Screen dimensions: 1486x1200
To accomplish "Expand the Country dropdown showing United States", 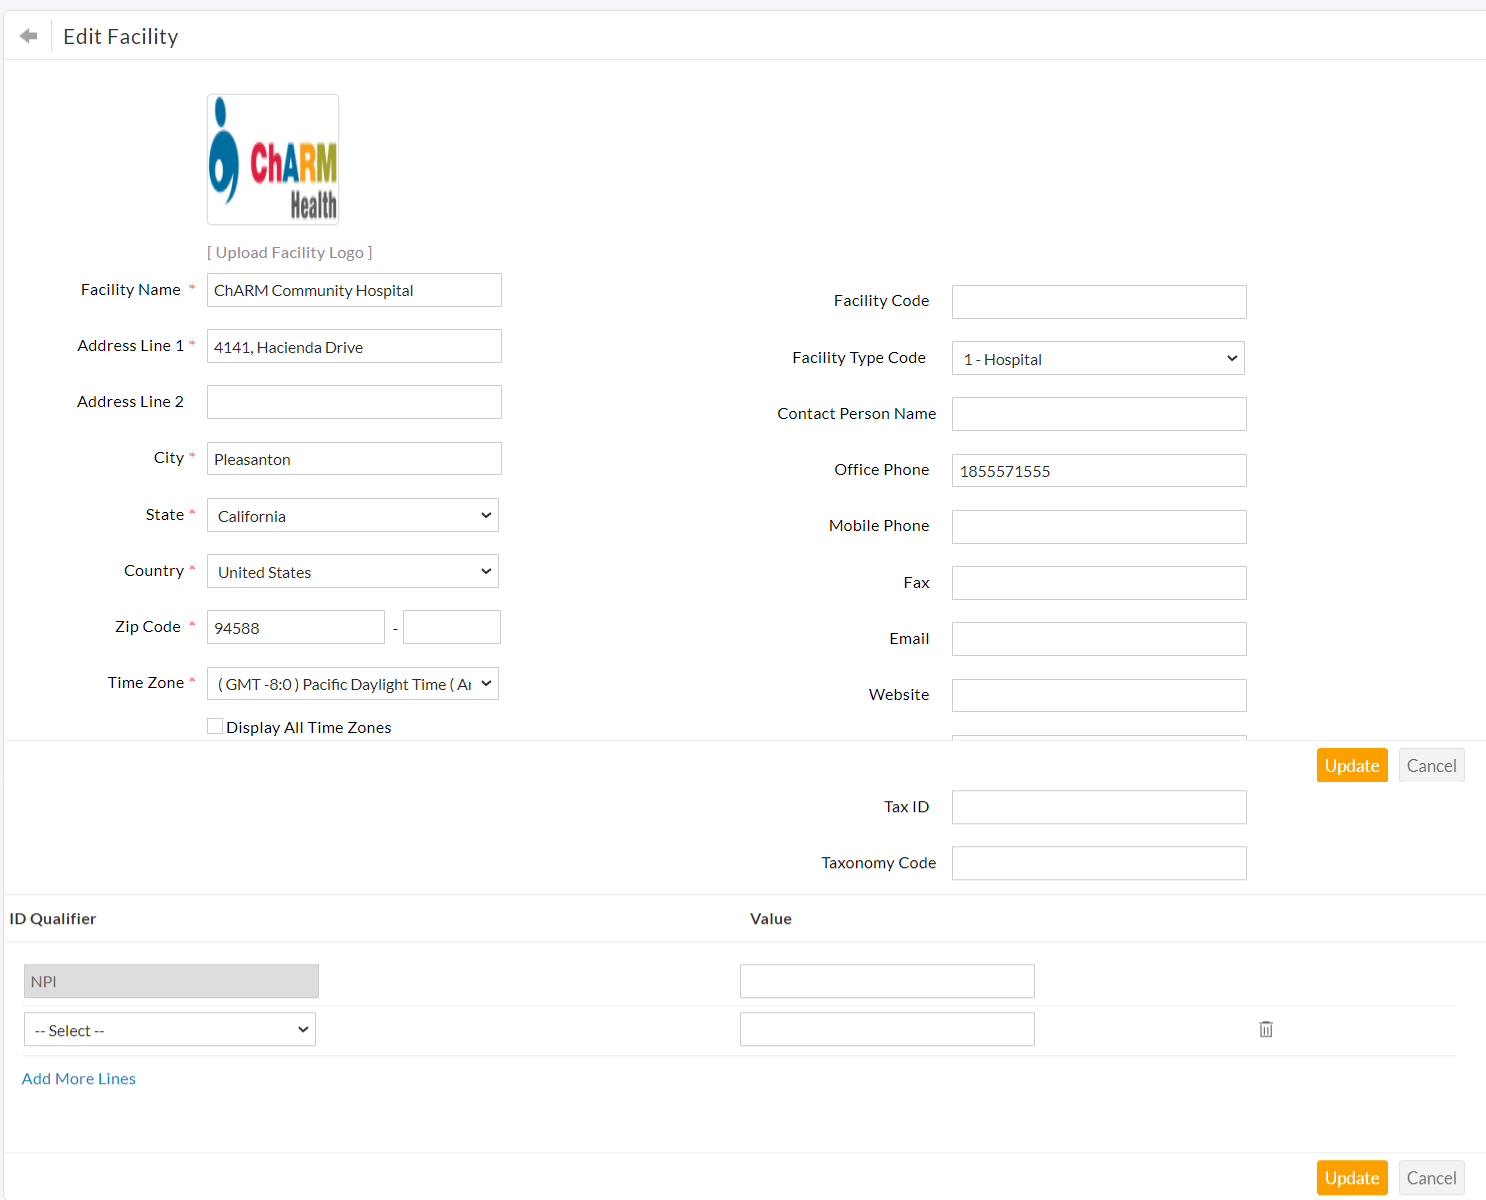I will pos(352,572).
